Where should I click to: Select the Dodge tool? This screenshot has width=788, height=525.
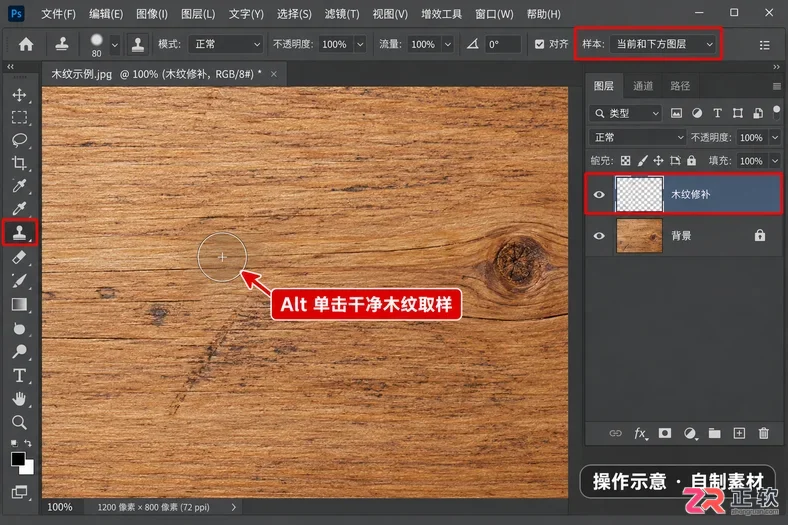click(19, 351)
